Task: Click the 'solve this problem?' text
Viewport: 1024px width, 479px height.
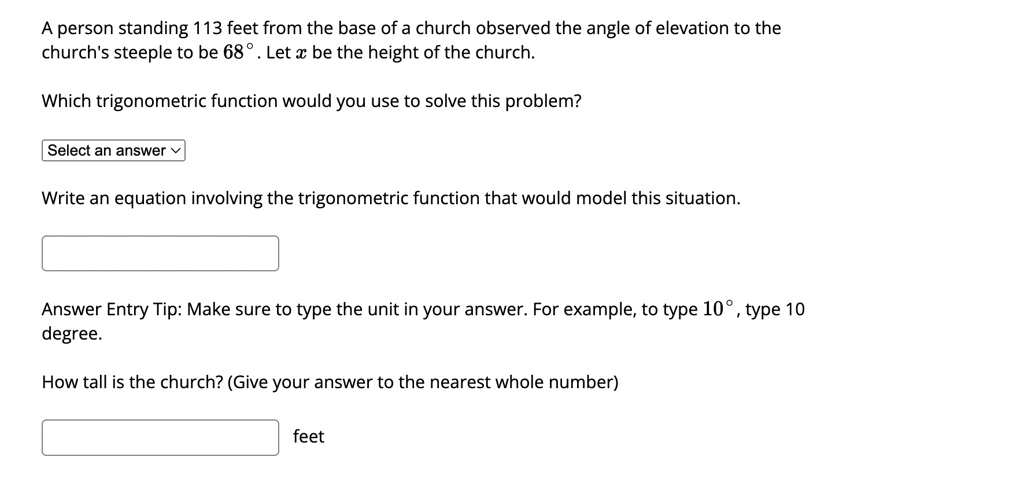Action: click(504, 103)
